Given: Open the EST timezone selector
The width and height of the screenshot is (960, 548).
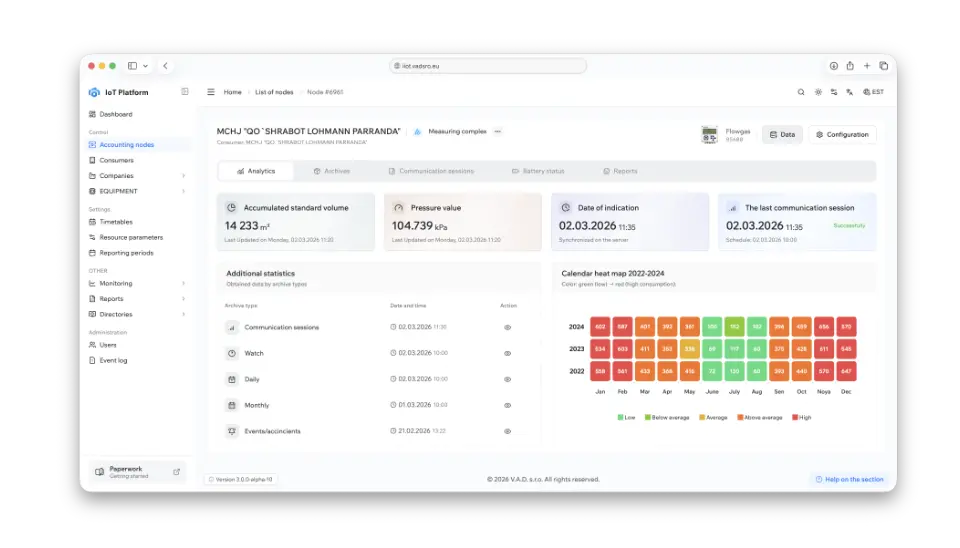Looking at the screenshot, I should coord(874,92).
